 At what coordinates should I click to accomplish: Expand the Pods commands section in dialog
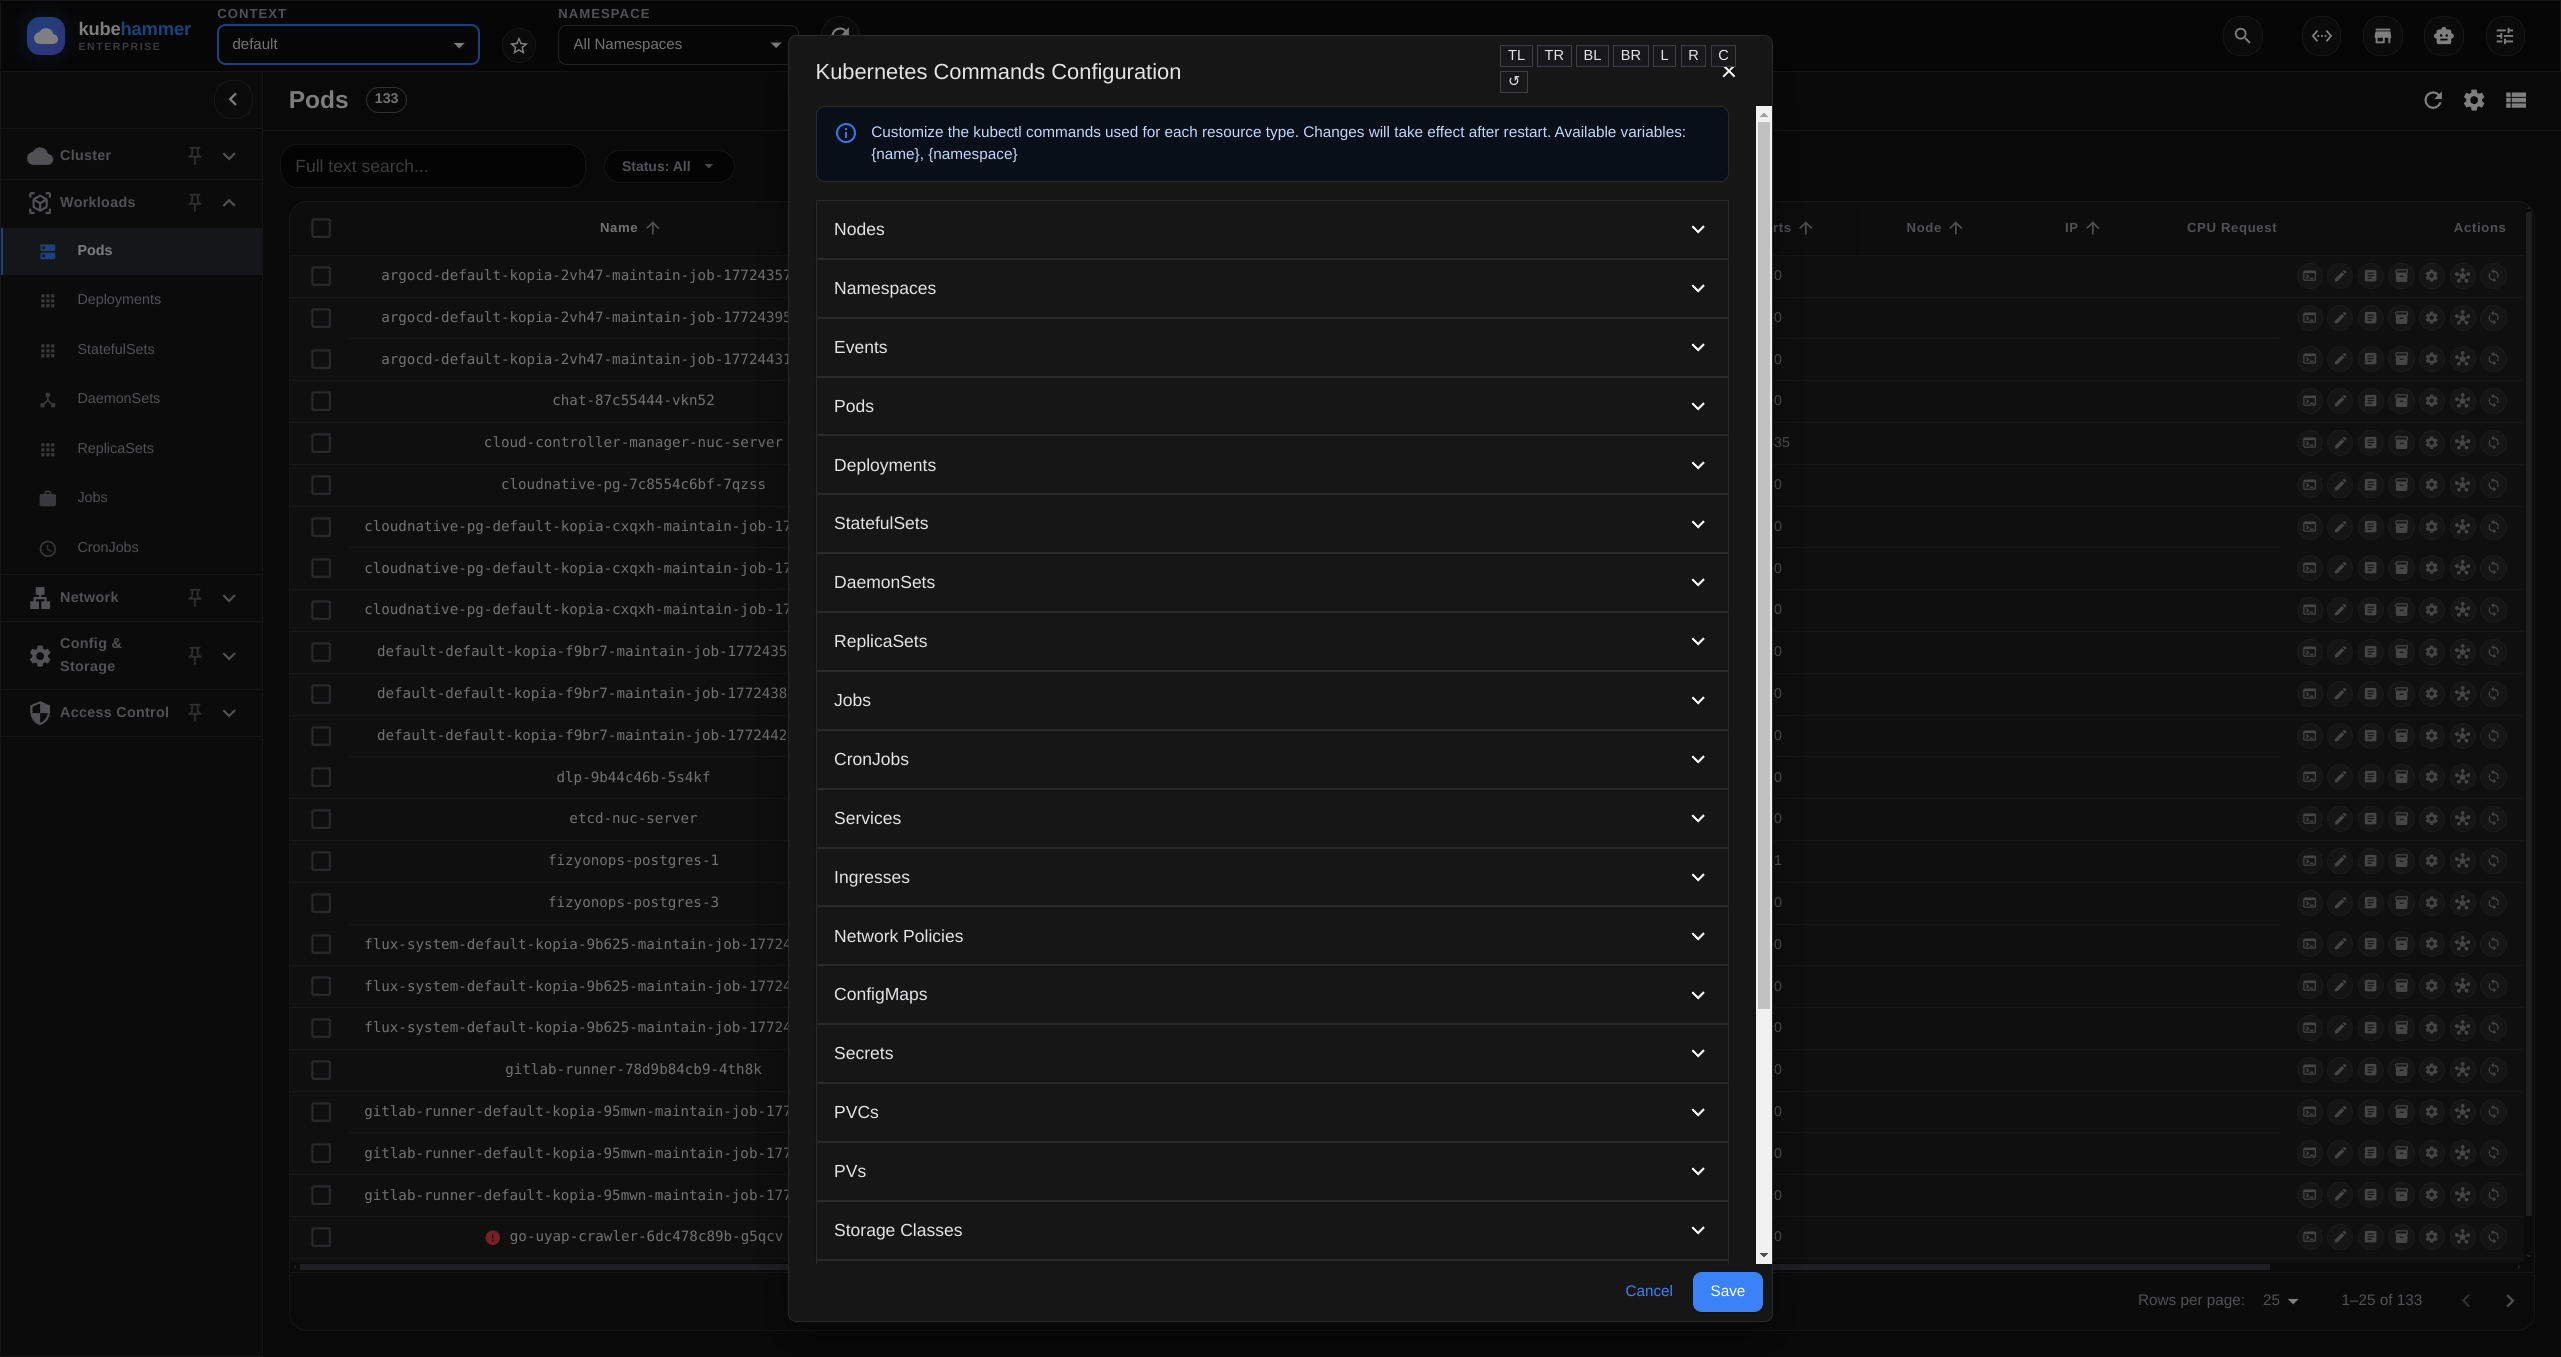pyautogui.click(x=1272, y=406)
